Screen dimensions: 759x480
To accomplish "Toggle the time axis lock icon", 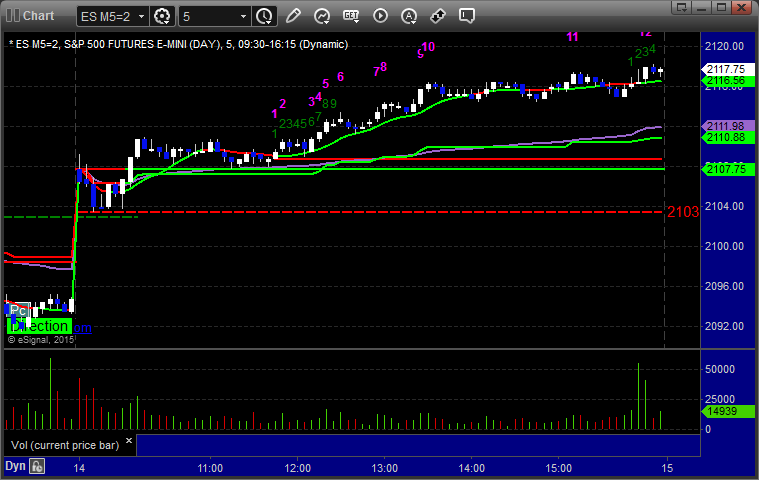I will click(37, 466).
